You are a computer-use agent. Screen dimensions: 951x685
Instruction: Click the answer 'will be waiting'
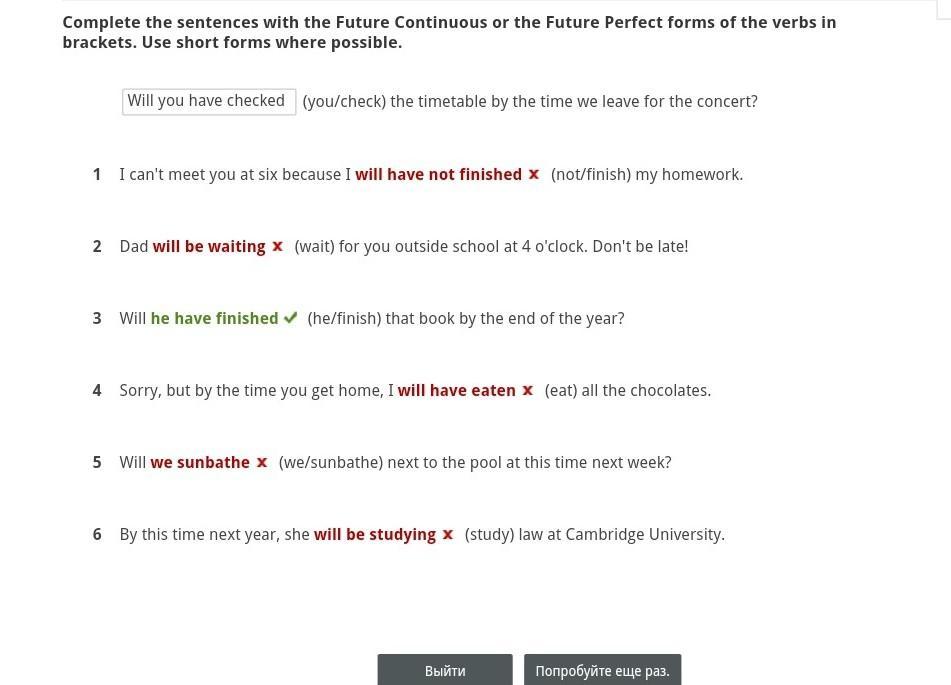pos(209,246)
